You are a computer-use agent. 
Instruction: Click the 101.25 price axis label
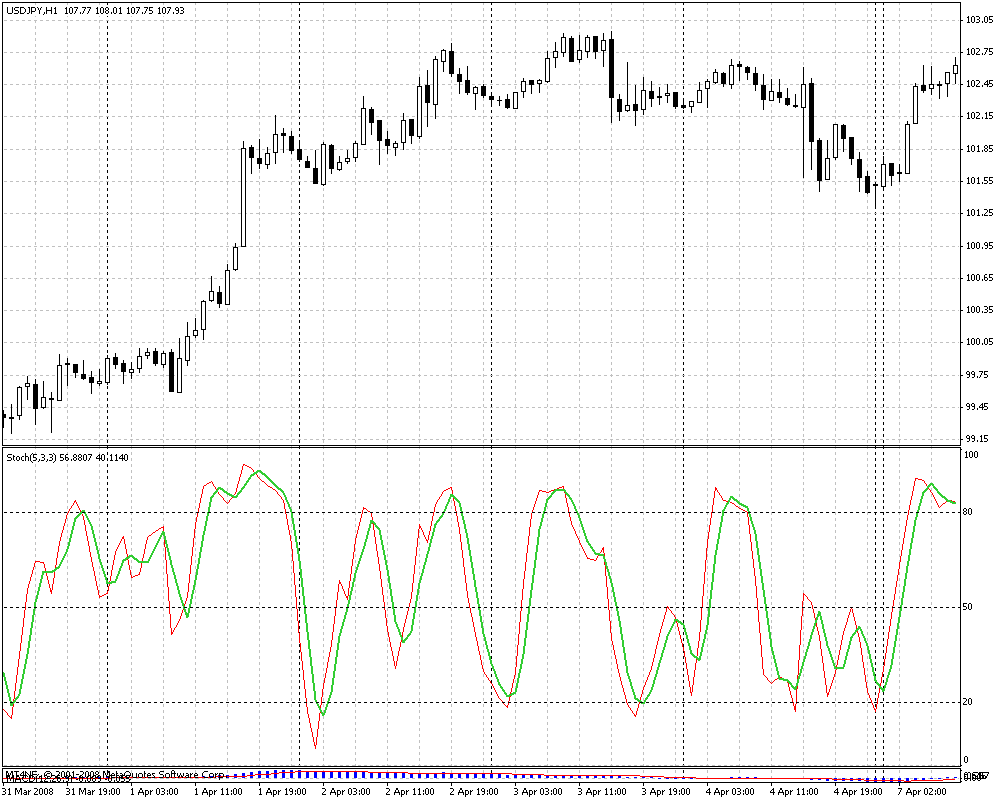click(978, 213)
